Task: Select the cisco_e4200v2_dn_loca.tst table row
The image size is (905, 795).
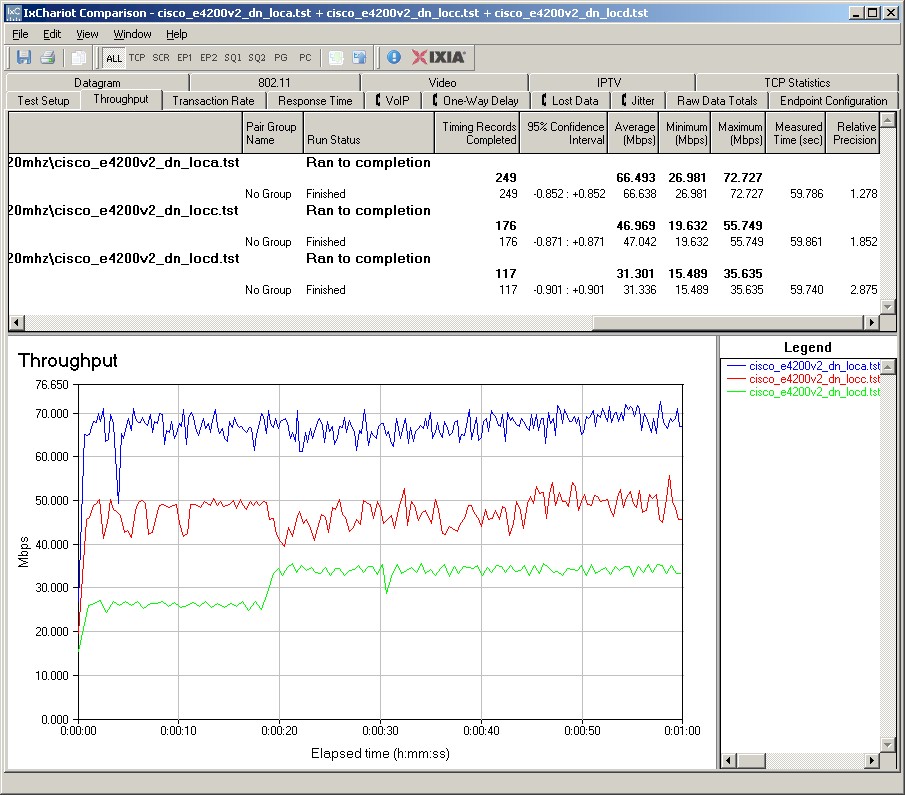Action: [443, 162]
